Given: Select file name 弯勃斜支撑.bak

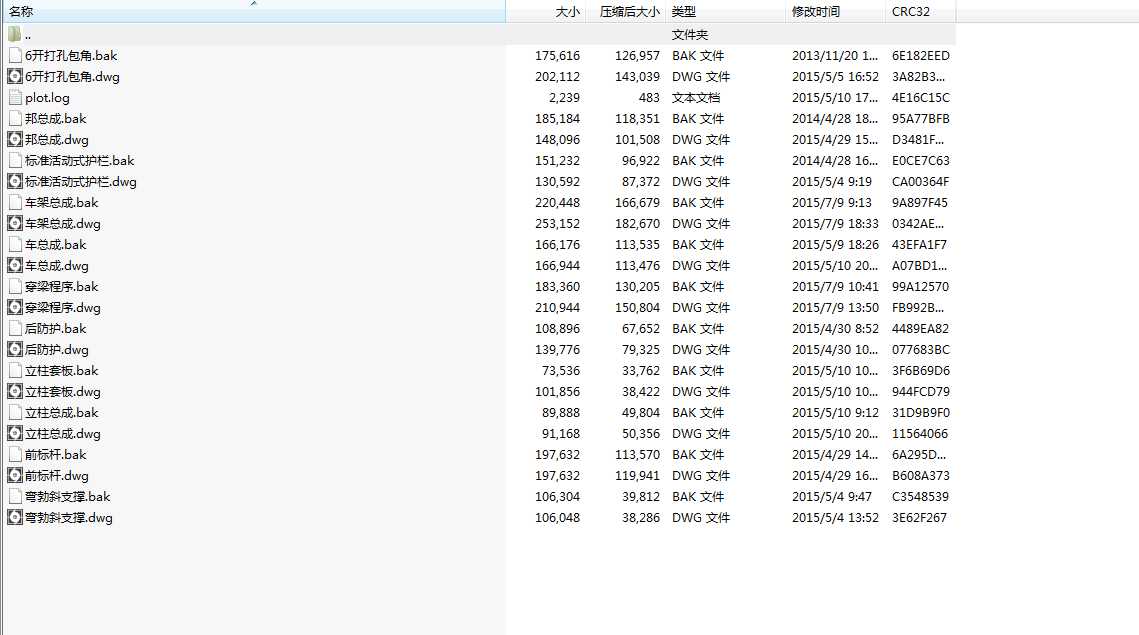Looking at the screenshot, I should (68, 498).
